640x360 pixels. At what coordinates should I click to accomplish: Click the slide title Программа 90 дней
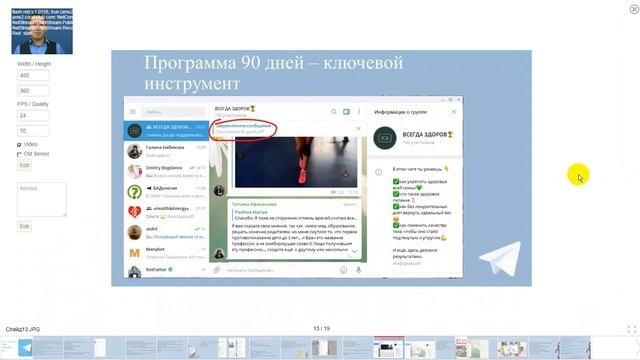click(273, 73)
